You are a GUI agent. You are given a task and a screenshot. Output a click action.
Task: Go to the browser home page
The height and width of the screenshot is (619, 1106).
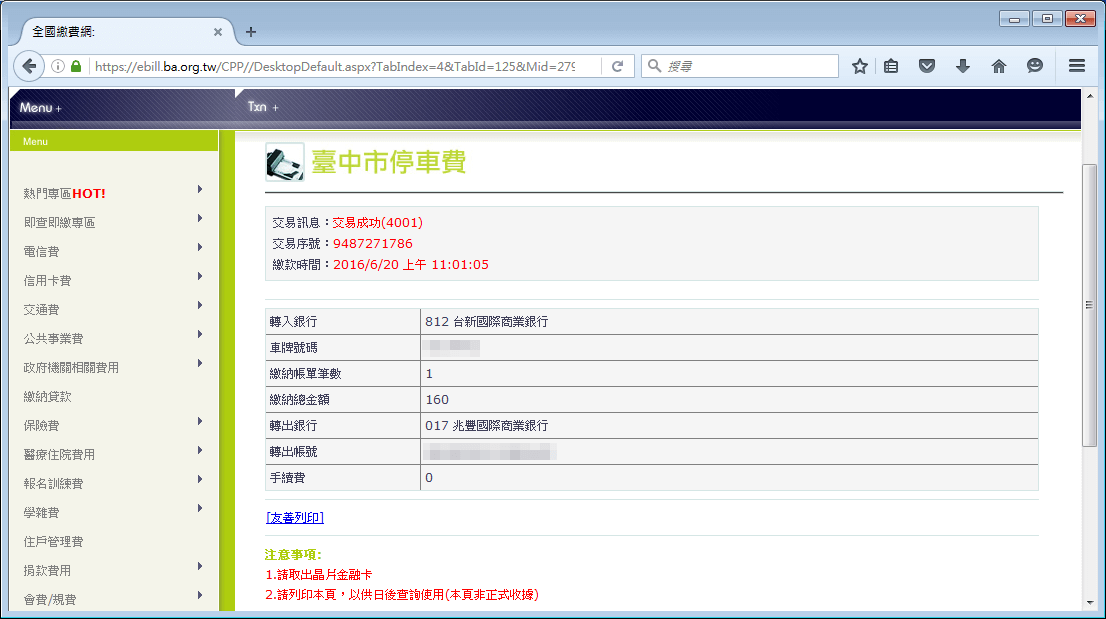998,65
